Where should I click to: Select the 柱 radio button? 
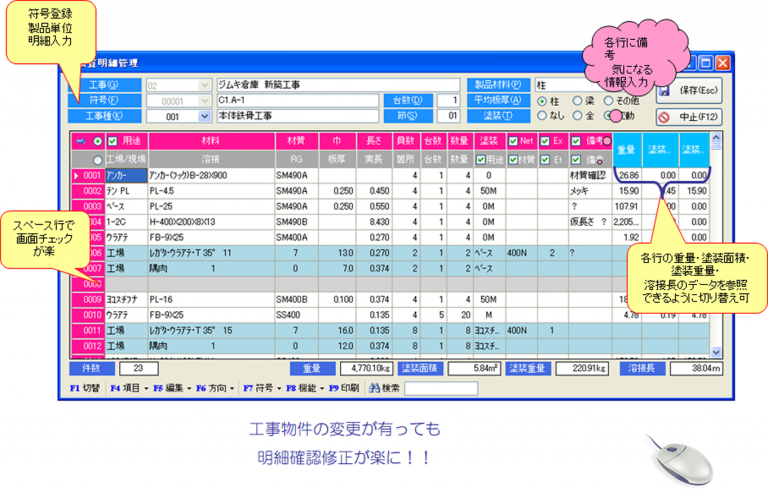pos(542,101)
